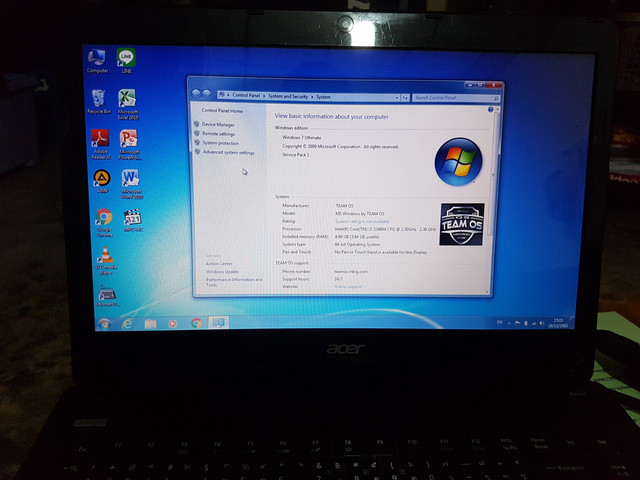Click the Online support link
The image size is (640, 480).
[x=348, y=287]
